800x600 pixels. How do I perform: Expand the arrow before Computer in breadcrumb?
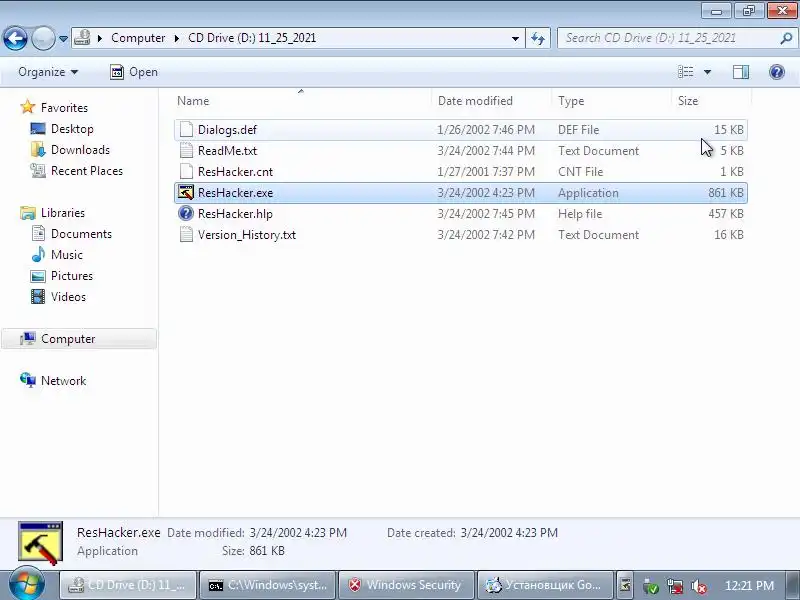click(x=100, y=38)
